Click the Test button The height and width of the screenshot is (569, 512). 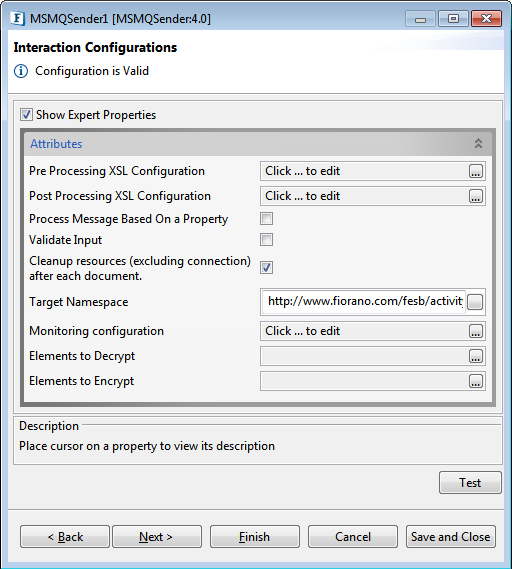[x=470, y=483]
